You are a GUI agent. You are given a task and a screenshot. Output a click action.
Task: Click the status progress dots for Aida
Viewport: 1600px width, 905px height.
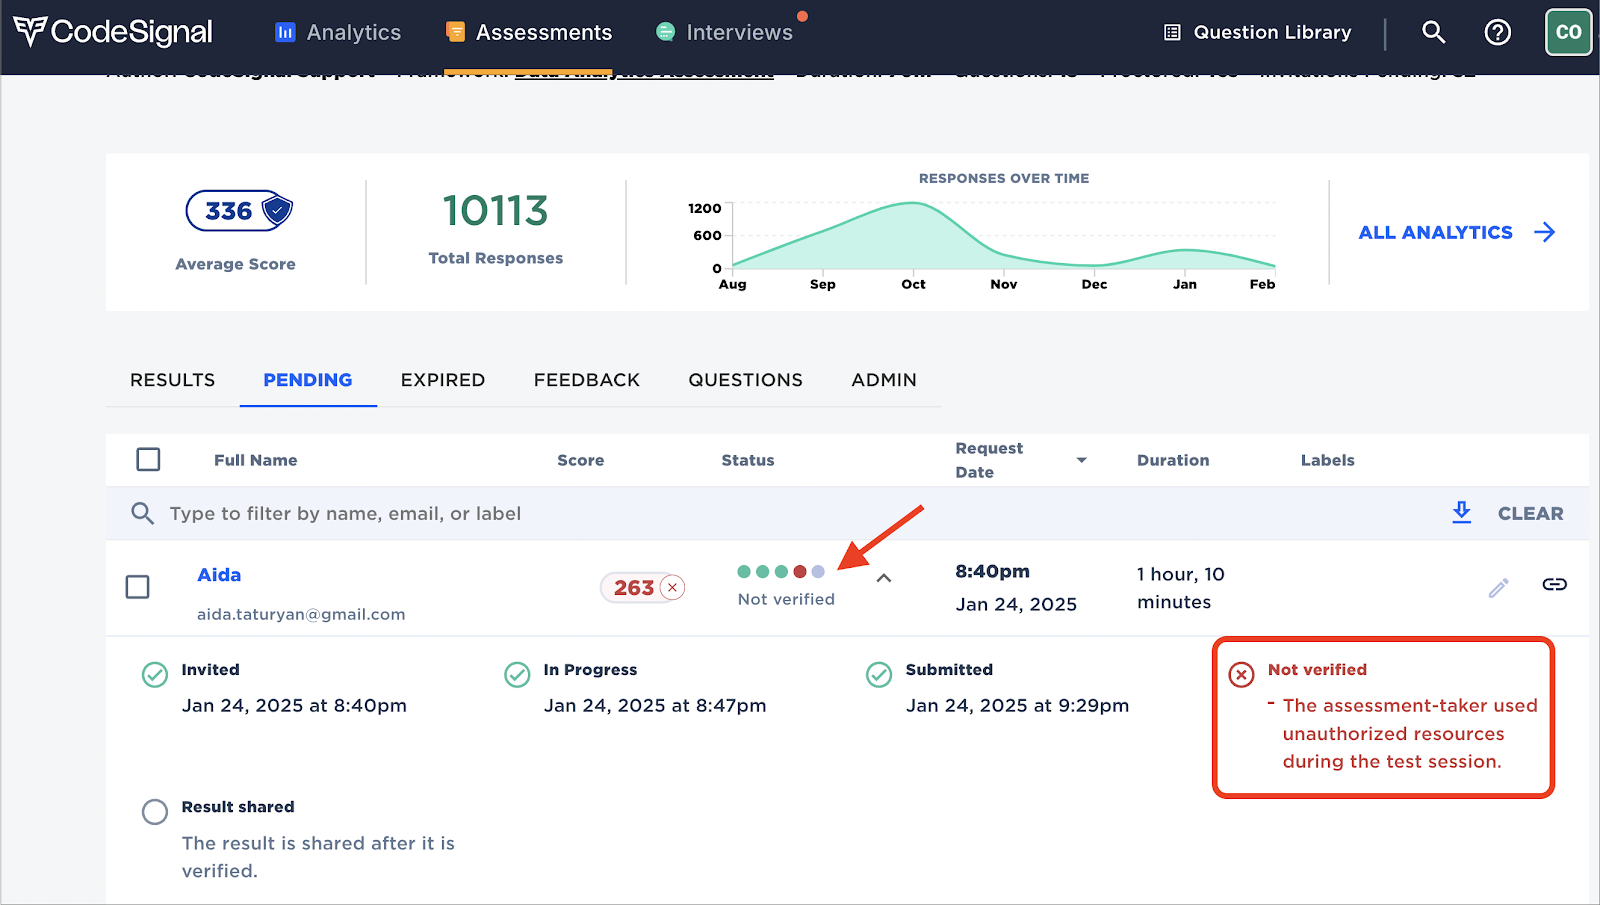pos(781,572)
